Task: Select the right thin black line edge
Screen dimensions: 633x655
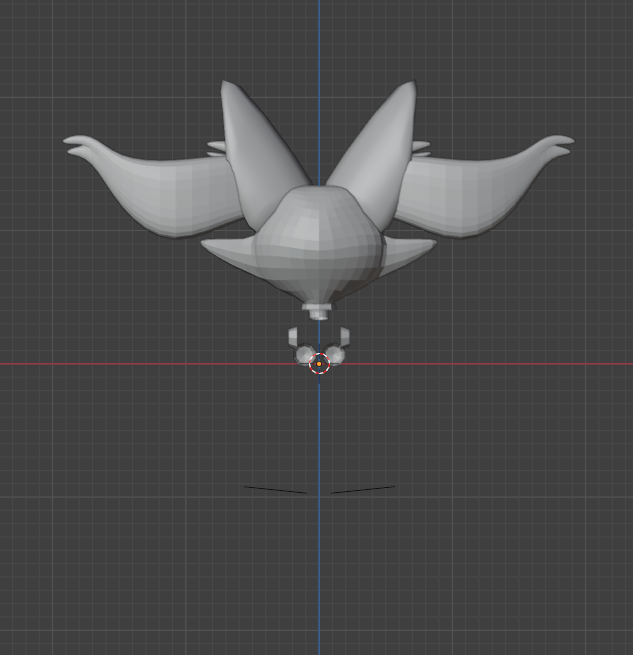Action: (x=363, y=490)
